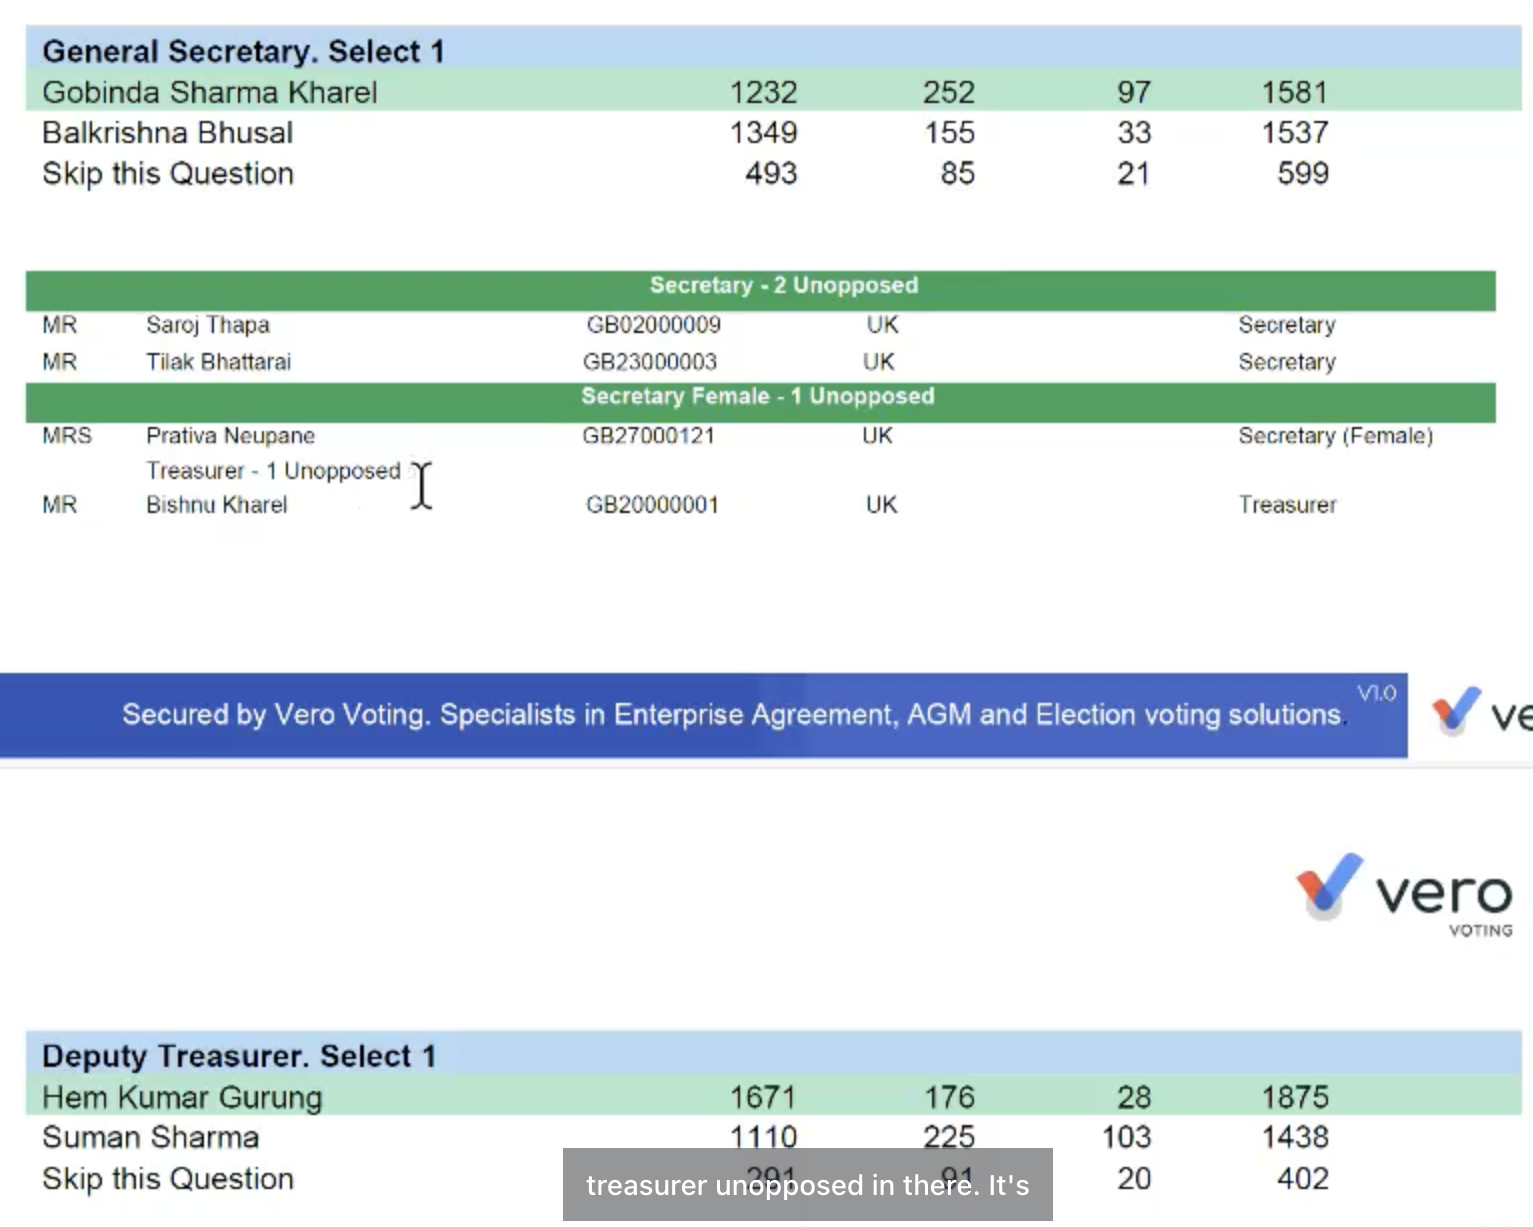The image size is (1533, 1227).
Task: Click the subtitle caption 'treasurer unopposed in there'
Action: pos(807,1185)
